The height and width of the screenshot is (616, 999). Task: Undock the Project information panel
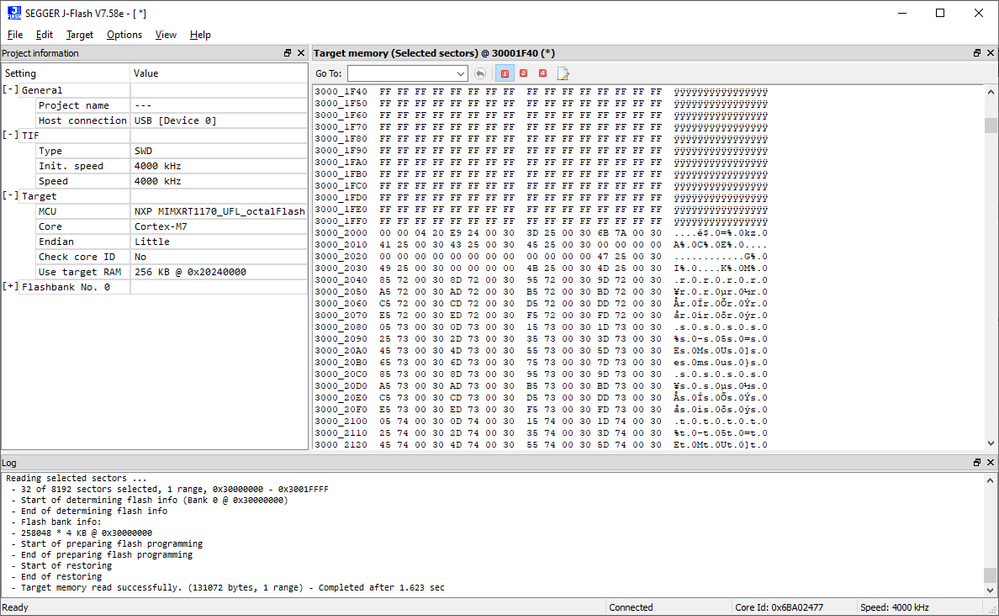point(287,54)
